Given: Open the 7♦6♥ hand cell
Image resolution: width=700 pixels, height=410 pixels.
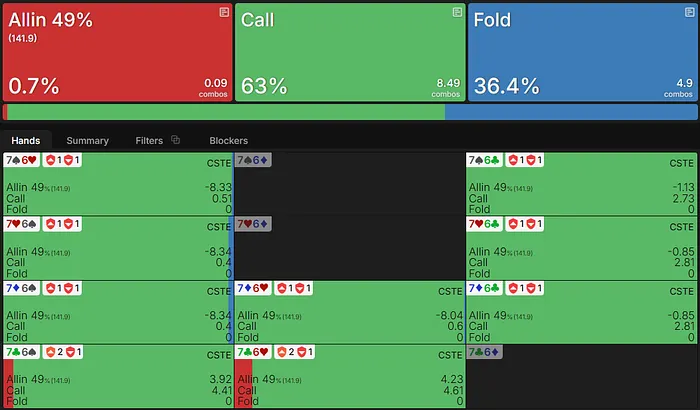Looking at the screenshot, I should coord(350,312).
